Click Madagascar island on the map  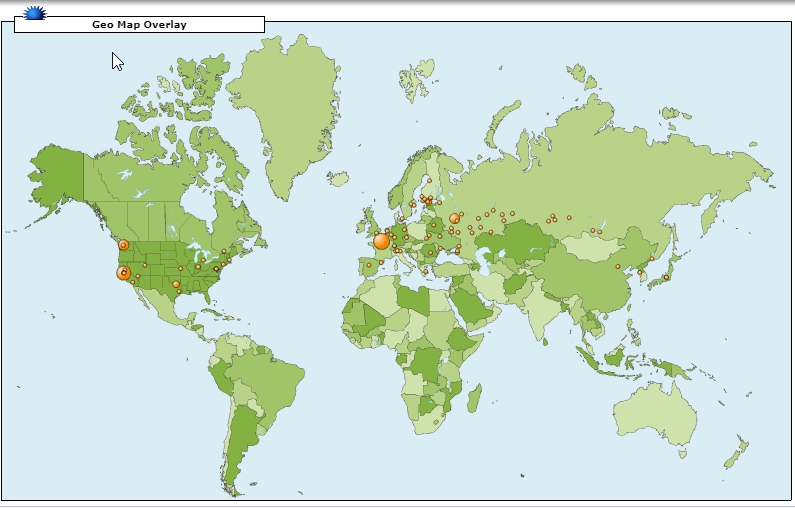click(474, 398)
